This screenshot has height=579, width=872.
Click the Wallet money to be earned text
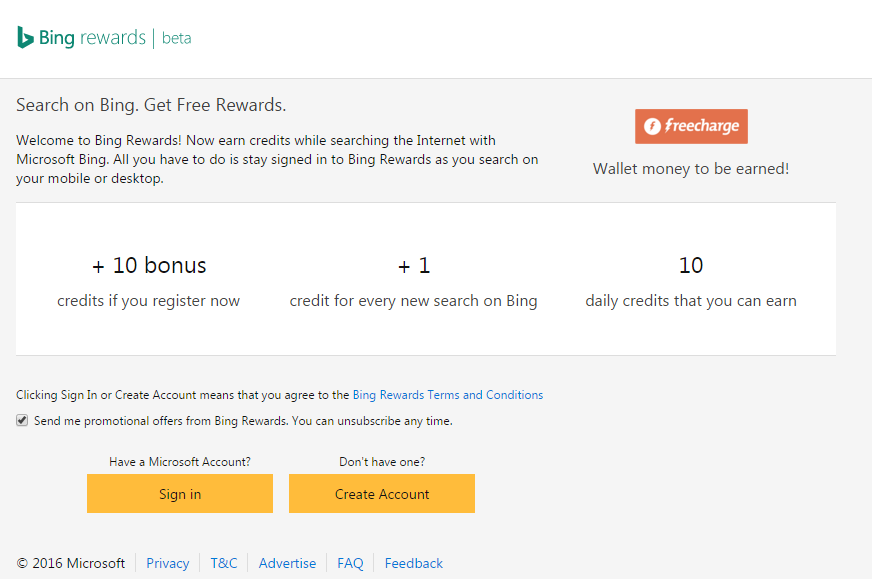[691, 169]
